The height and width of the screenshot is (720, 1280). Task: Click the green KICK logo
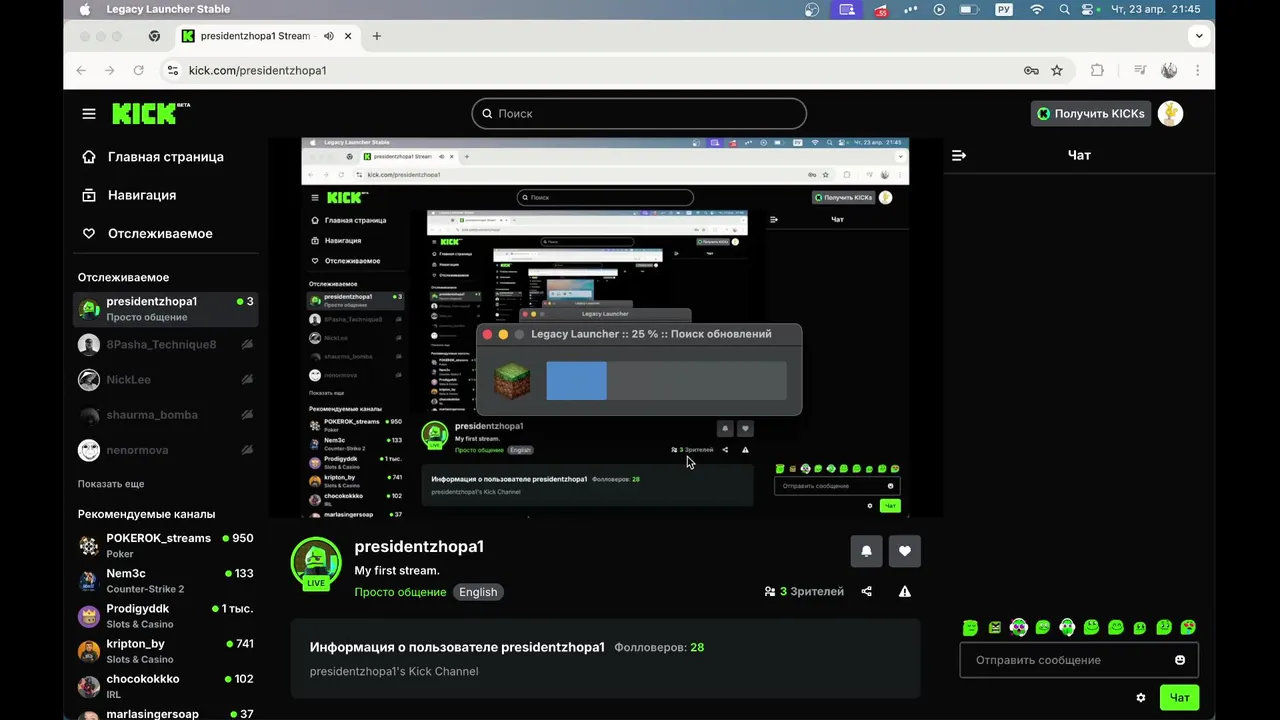(x=150, y=113)
